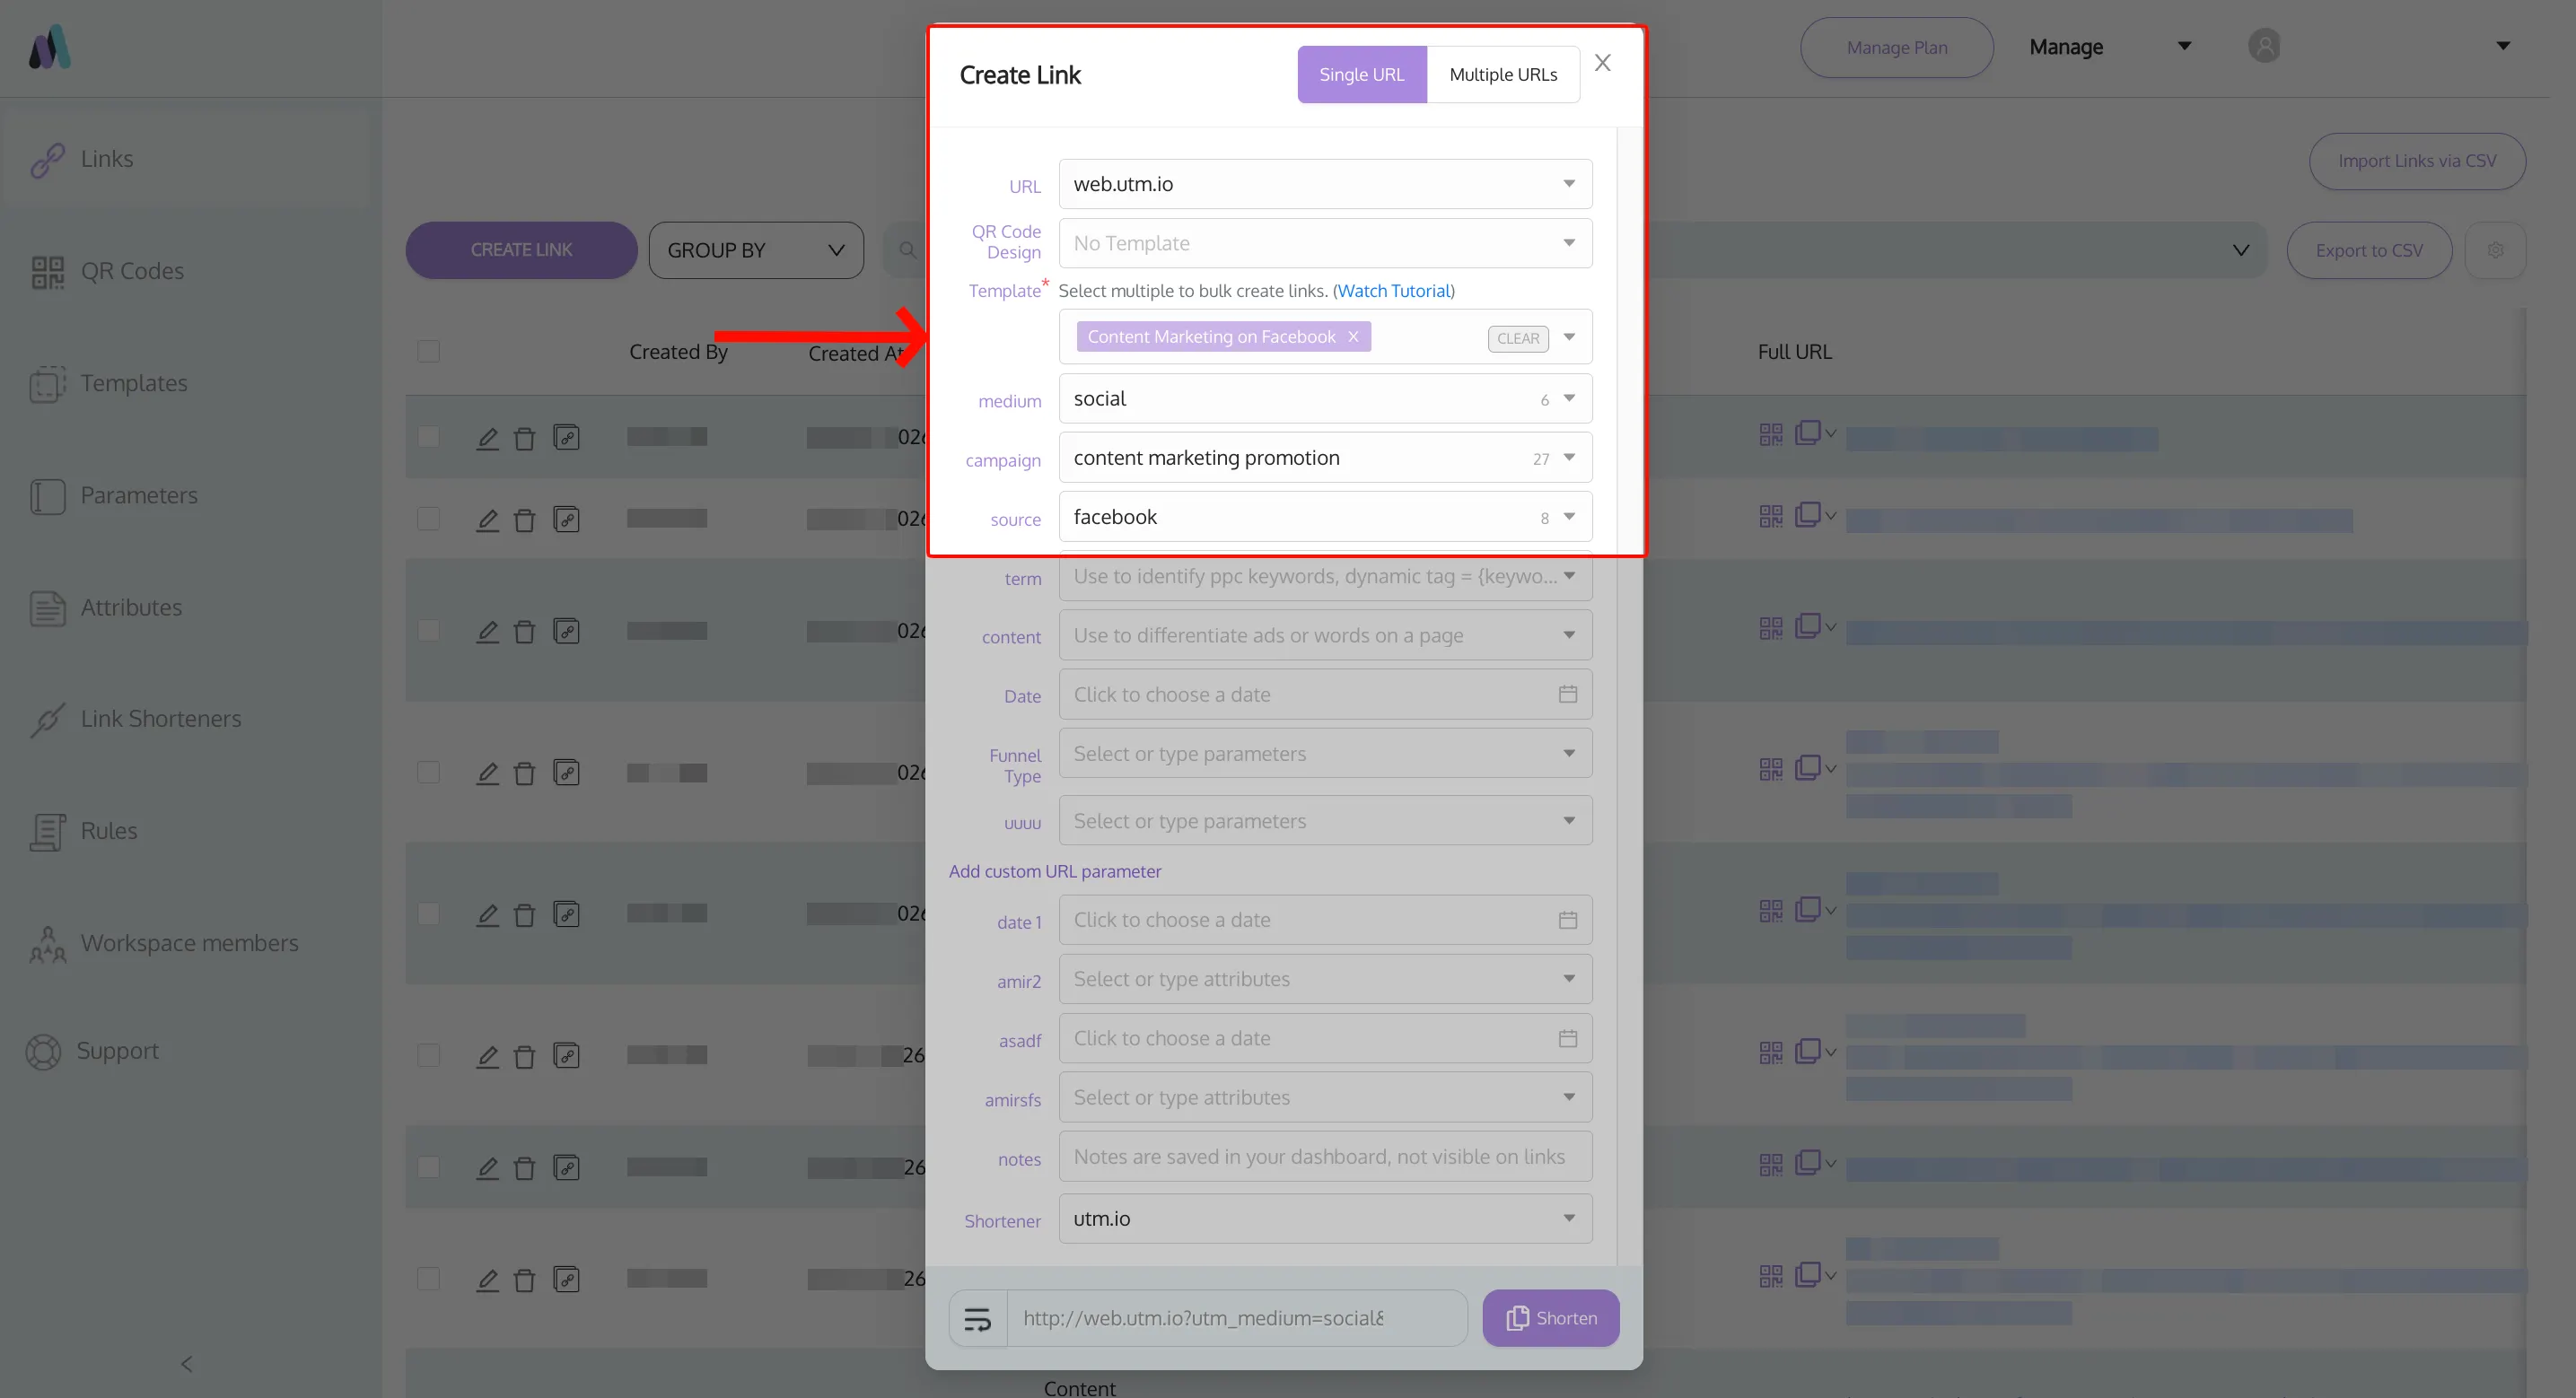This screenshot has height=1398, width=2576.
Task: Open the Shortener dropdown set to utm.io
Action: click(1569, 1218)
